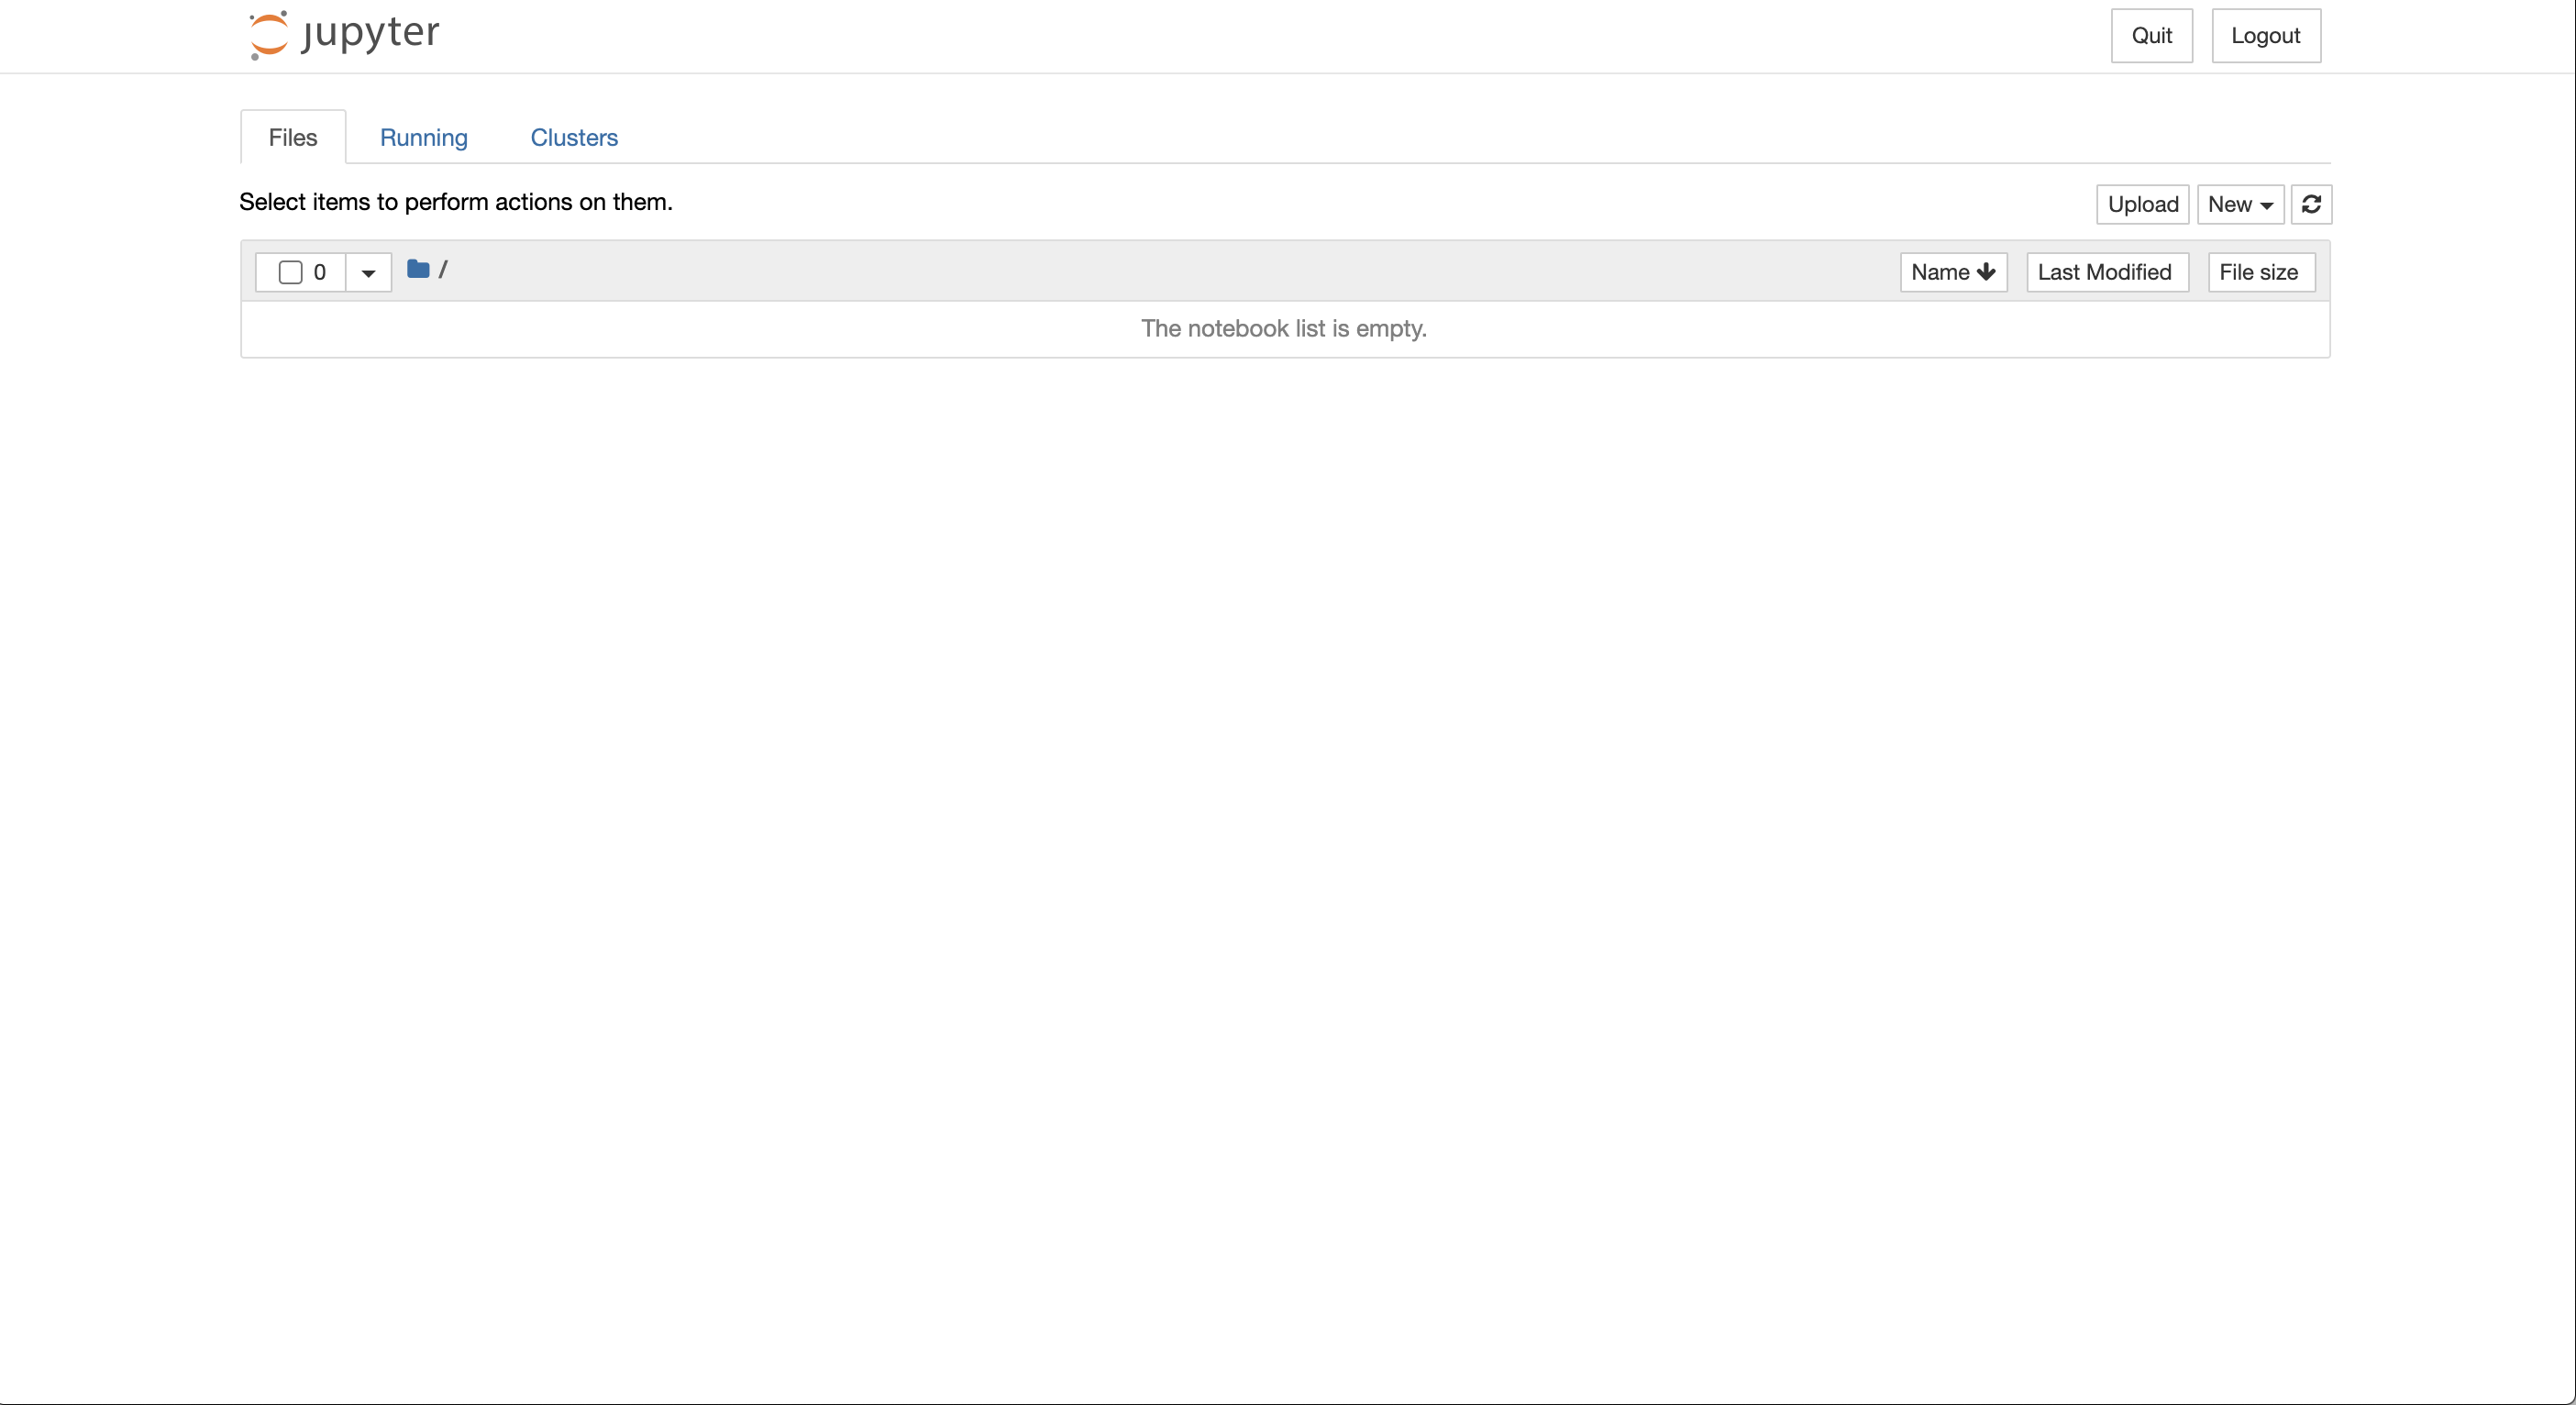Toggle the select-all items checkbox
This screenshot has width=2576, height=1405.
pos(290,272)
